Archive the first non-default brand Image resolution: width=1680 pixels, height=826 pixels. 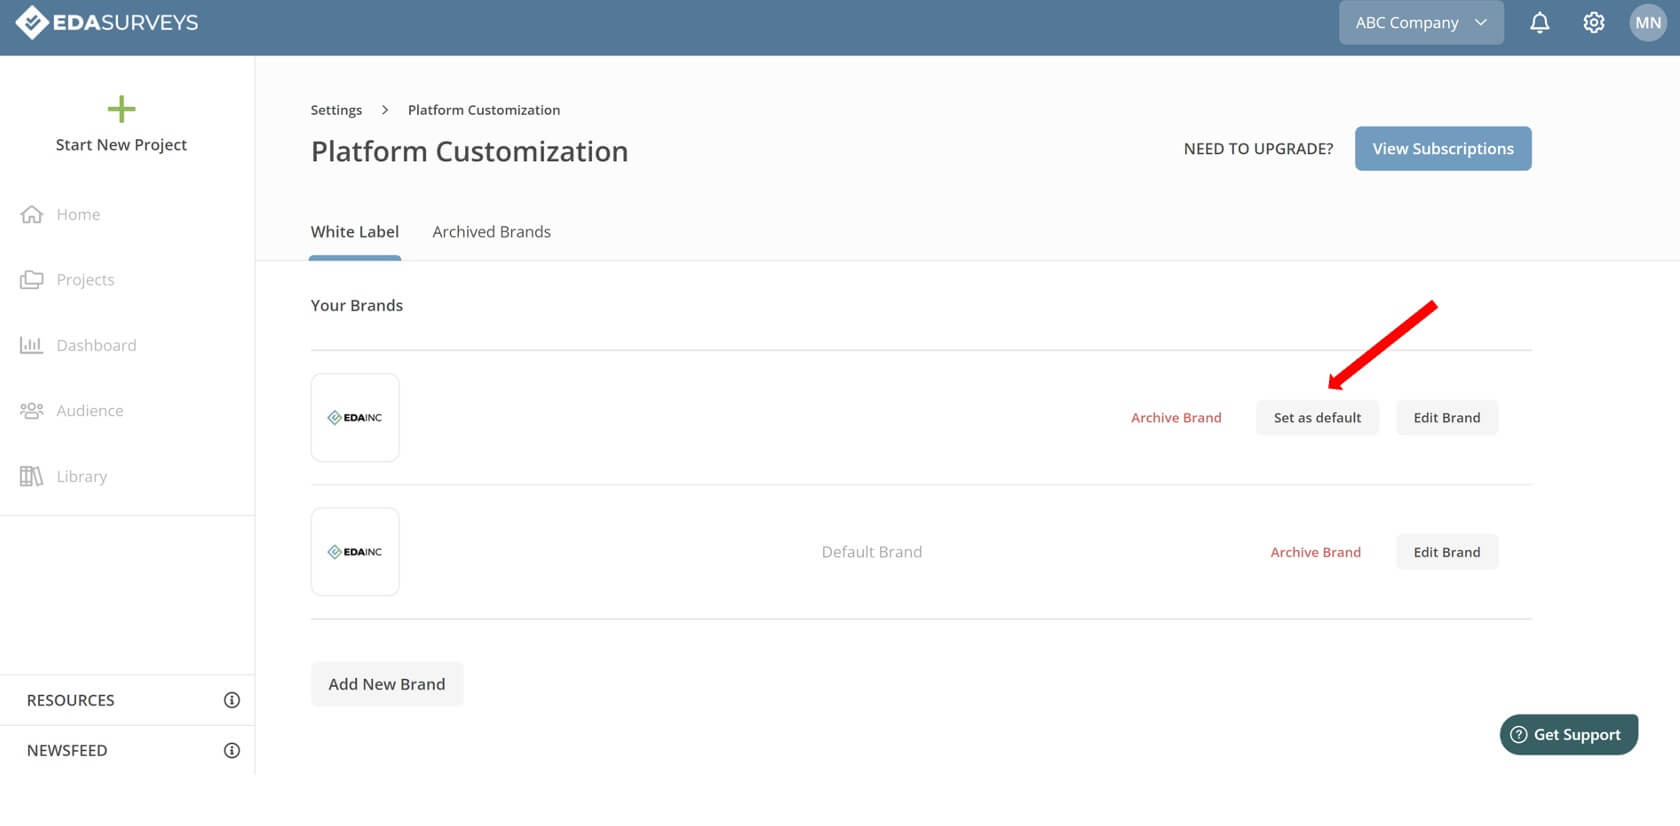tap(1176, 418)
